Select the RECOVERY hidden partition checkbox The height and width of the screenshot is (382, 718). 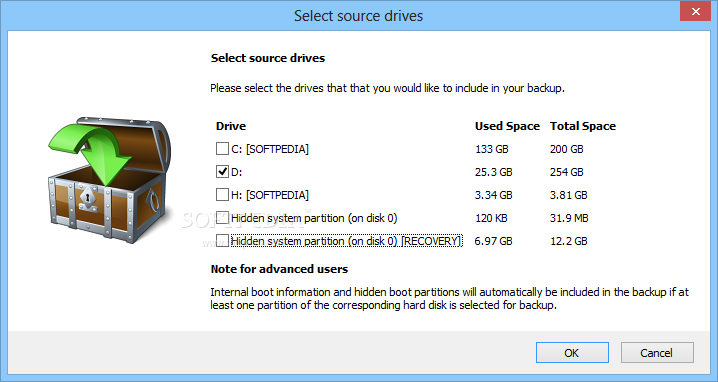(222, 240)
